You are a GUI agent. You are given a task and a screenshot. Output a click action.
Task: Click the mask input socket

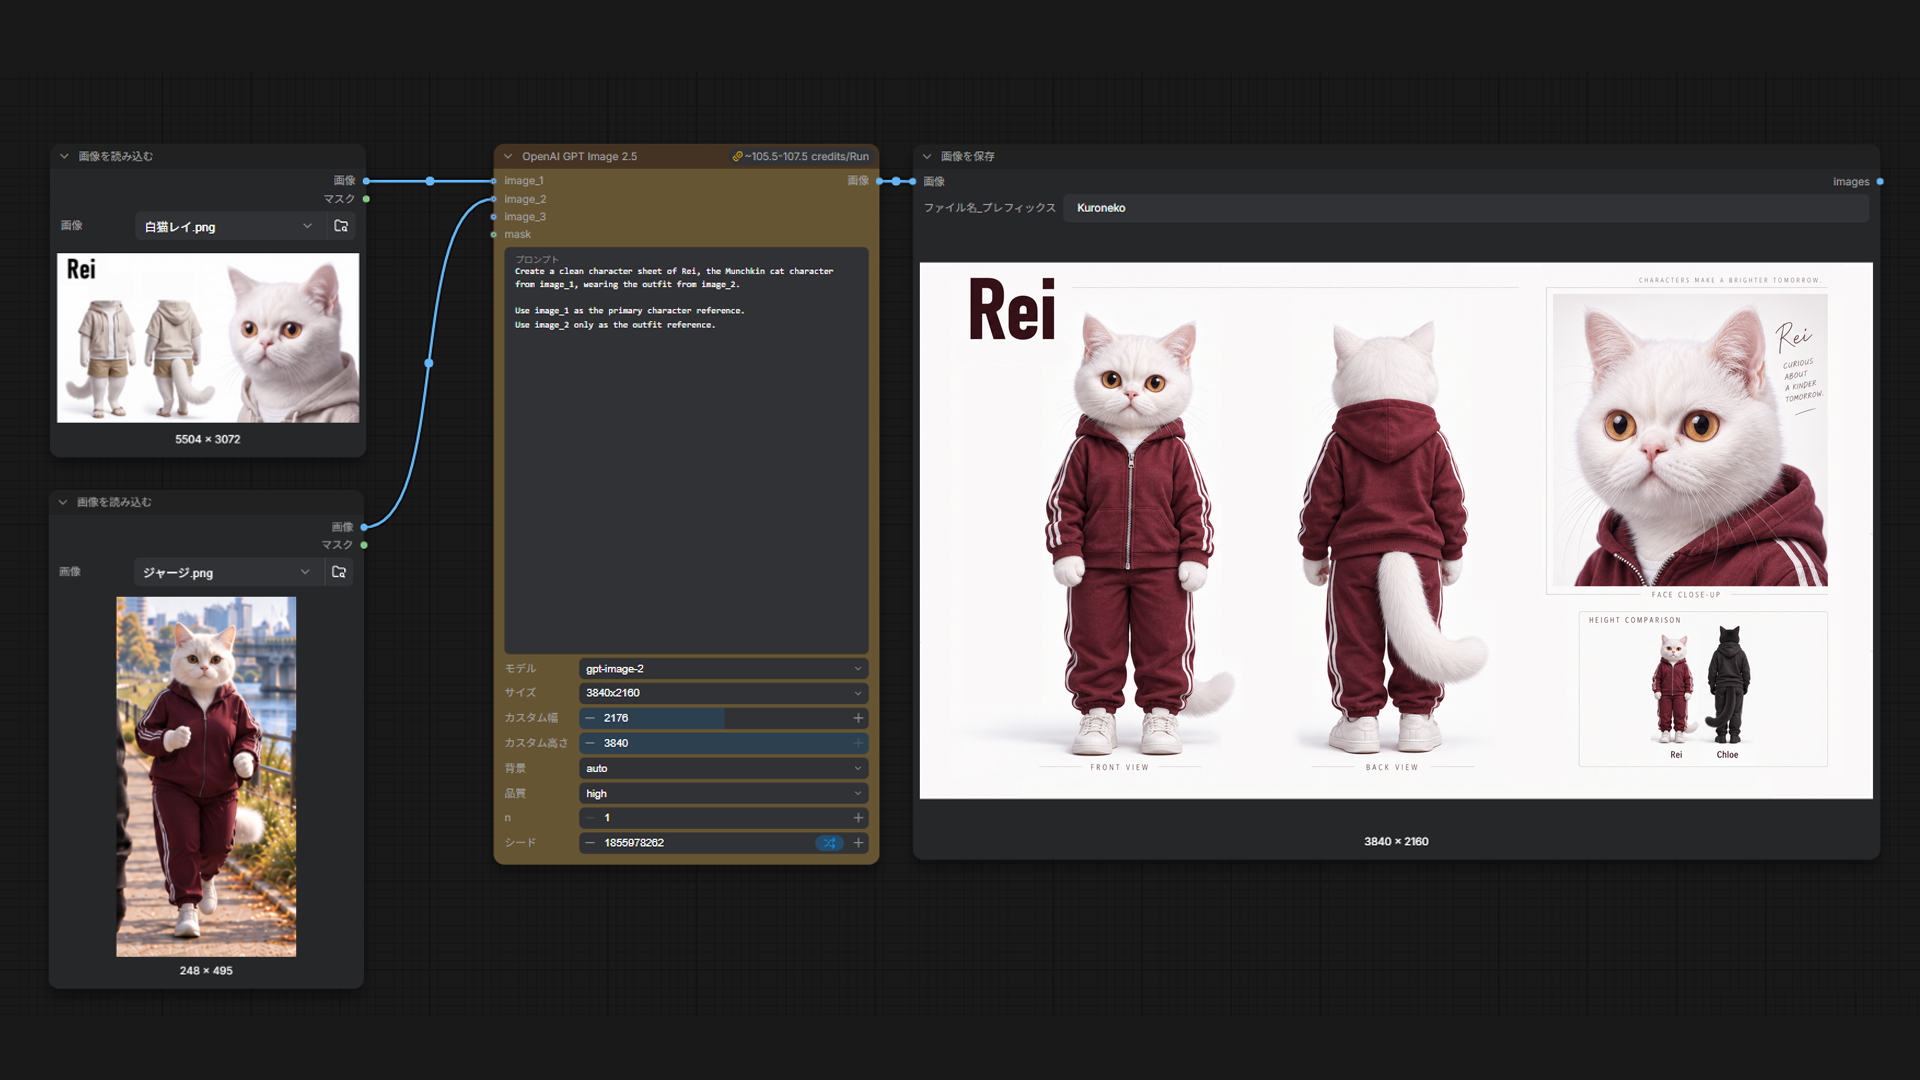(x=494, y=235)
